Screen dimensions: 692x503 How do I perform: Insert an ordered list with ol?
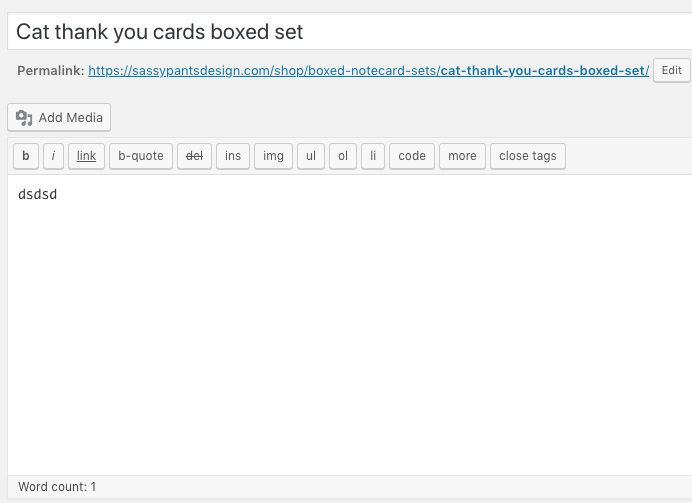point(343,156)
